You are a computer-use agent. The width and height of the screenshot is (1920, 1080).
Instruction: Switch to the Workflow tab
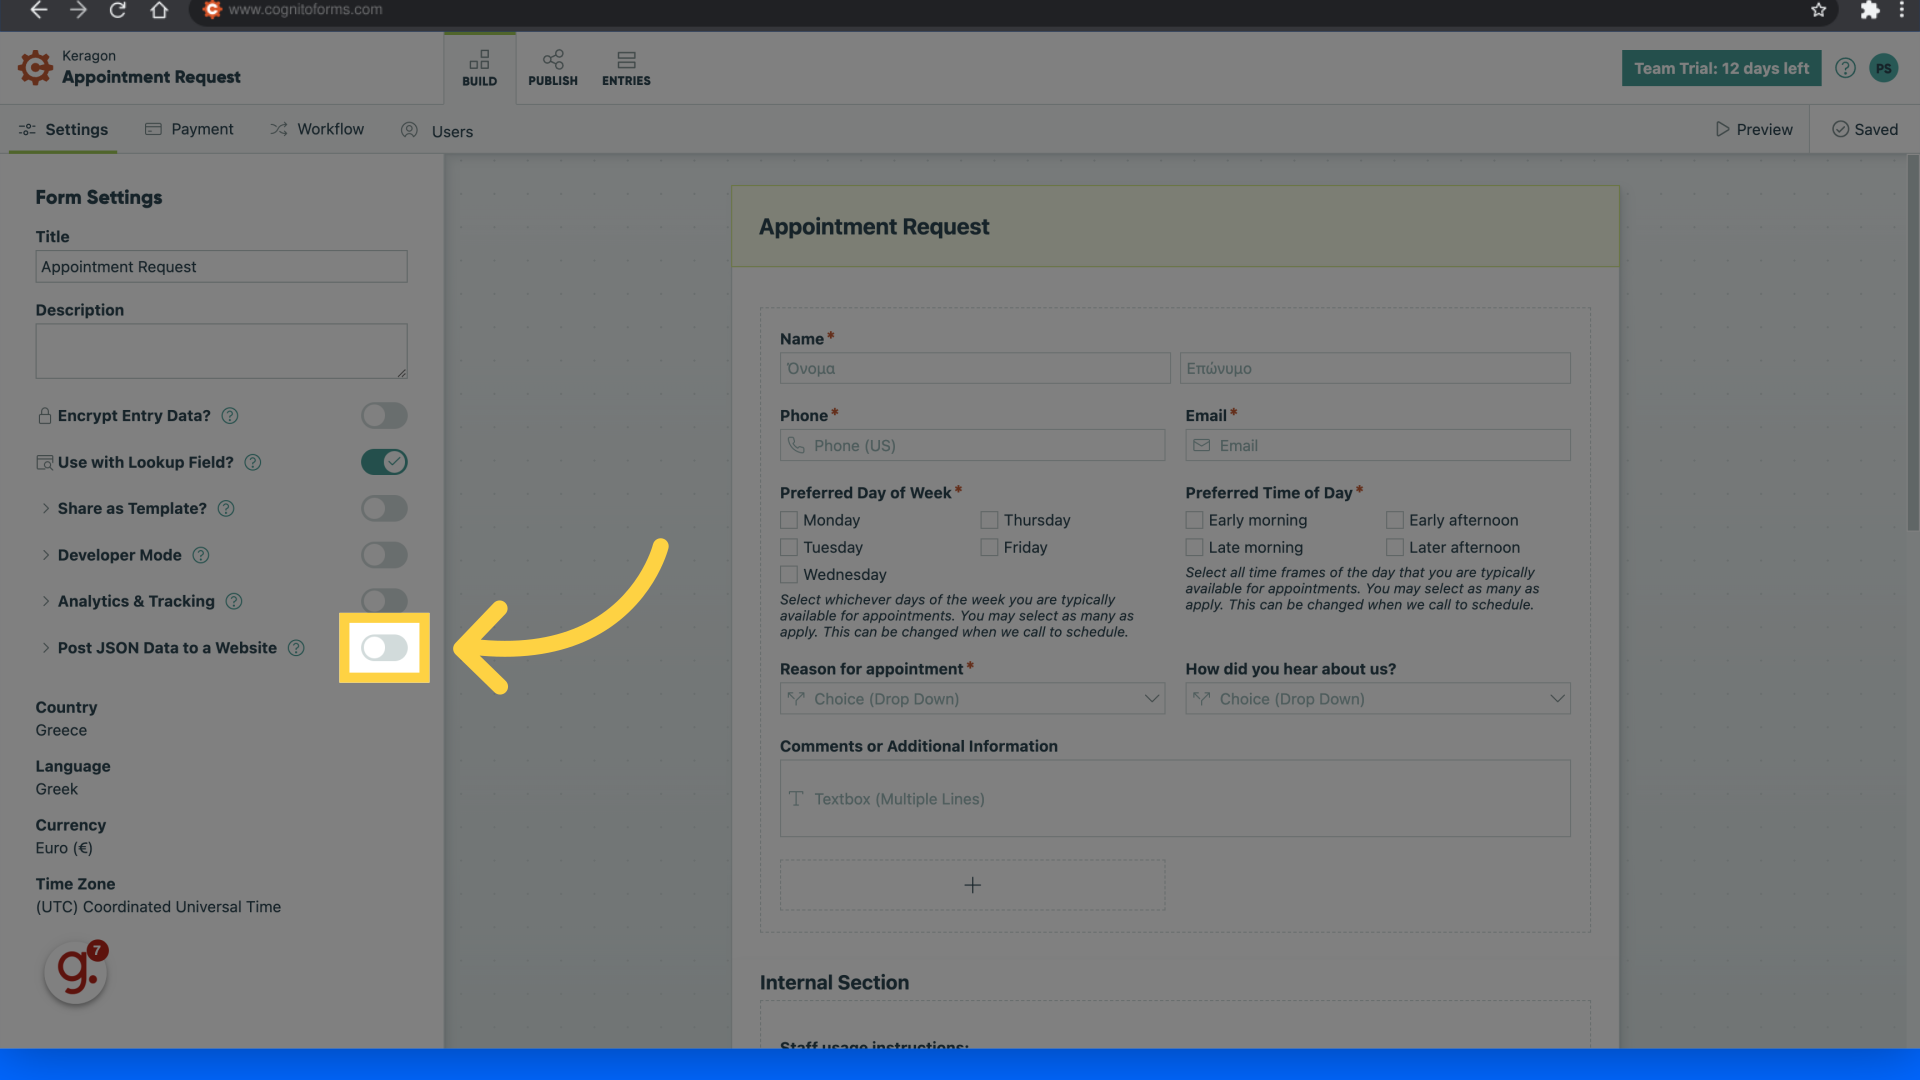tap(317, 129)
